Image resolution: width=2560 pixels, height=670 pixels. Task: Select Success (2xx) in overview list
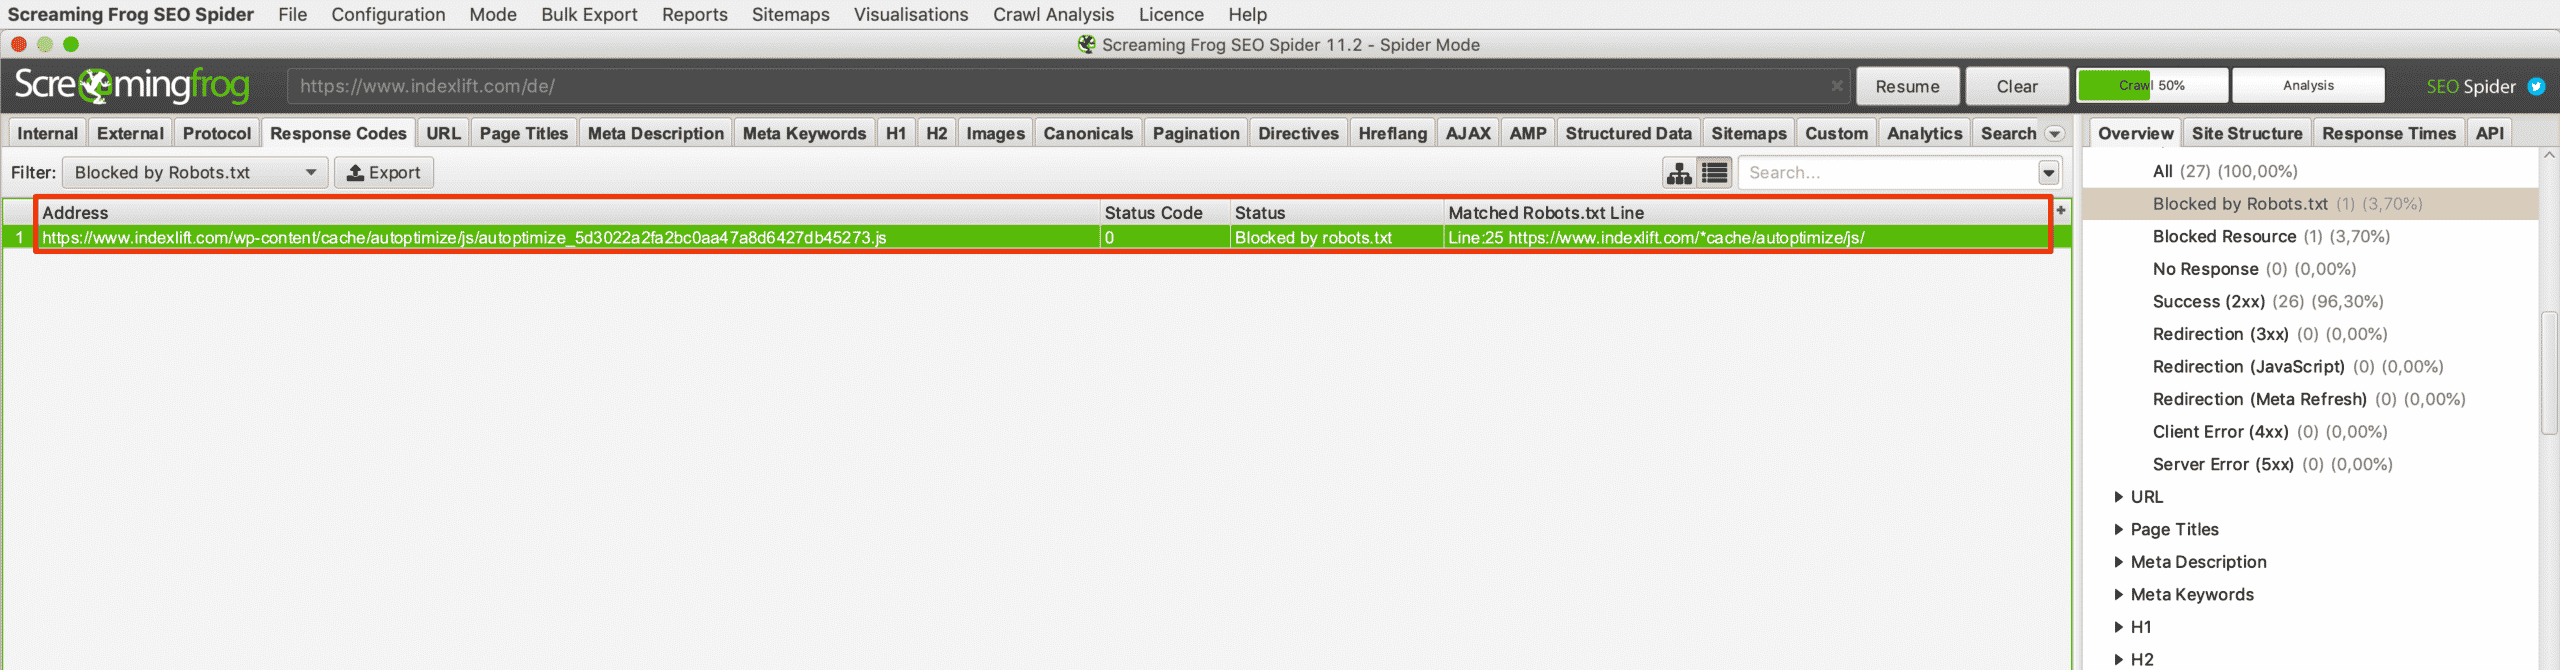(x=2268, y=302)
